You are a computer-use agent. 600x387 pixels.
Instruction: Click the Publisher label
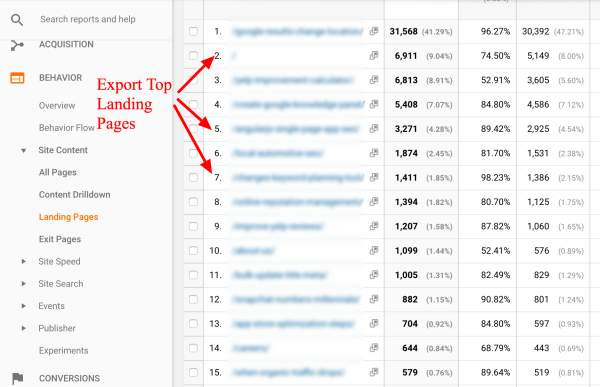tap(57, 328)
